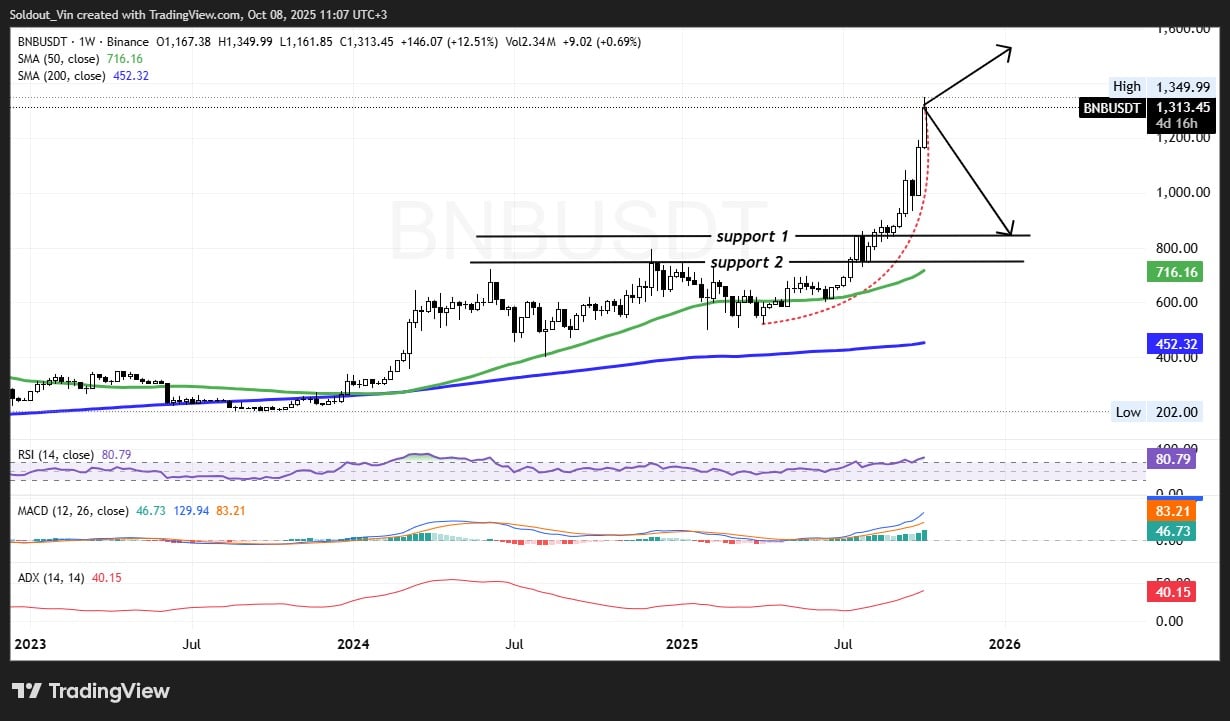The width and height of the screenshot is (1230, 721).
Task: Click the current price label 1,313.45
Action: coord(1182,107)
